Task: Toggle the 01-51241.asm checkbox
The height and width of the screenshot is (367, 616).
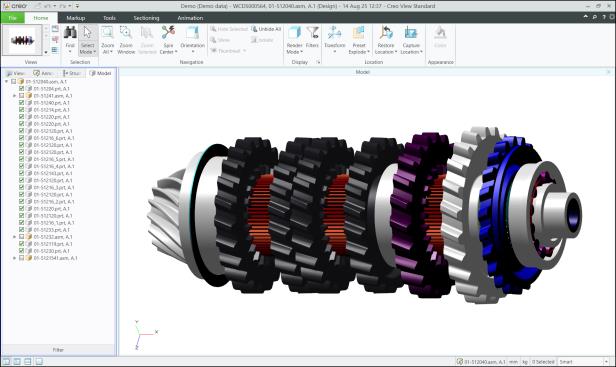Action: coord(22,95)
